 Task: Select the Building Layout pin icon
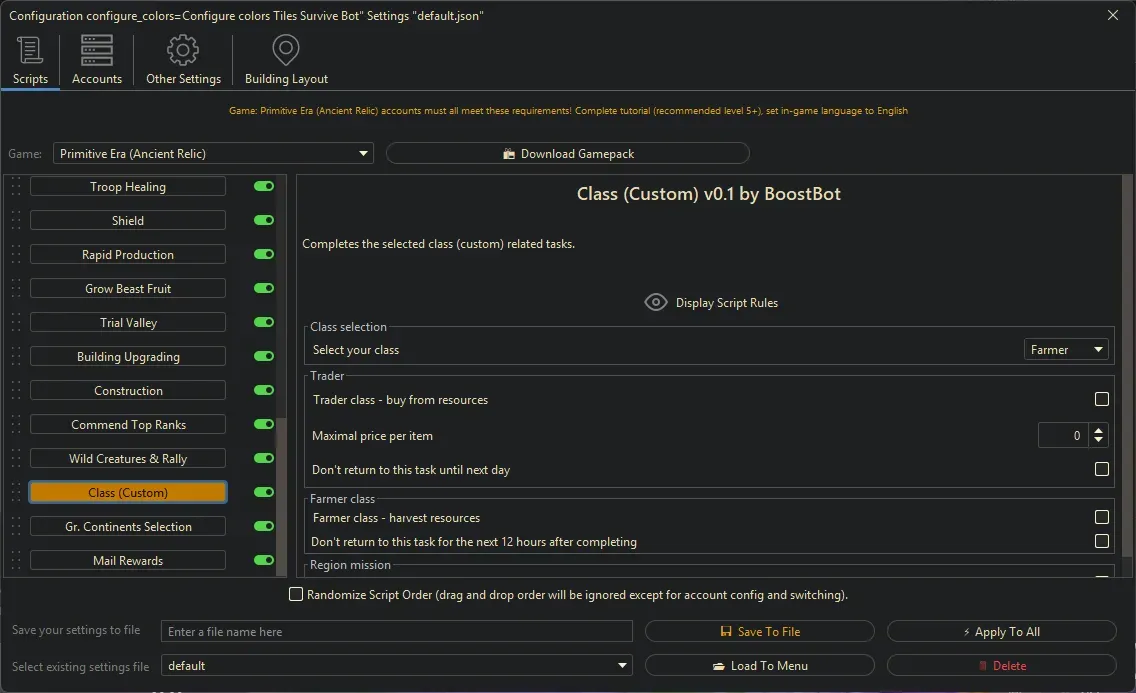point(286,49)
